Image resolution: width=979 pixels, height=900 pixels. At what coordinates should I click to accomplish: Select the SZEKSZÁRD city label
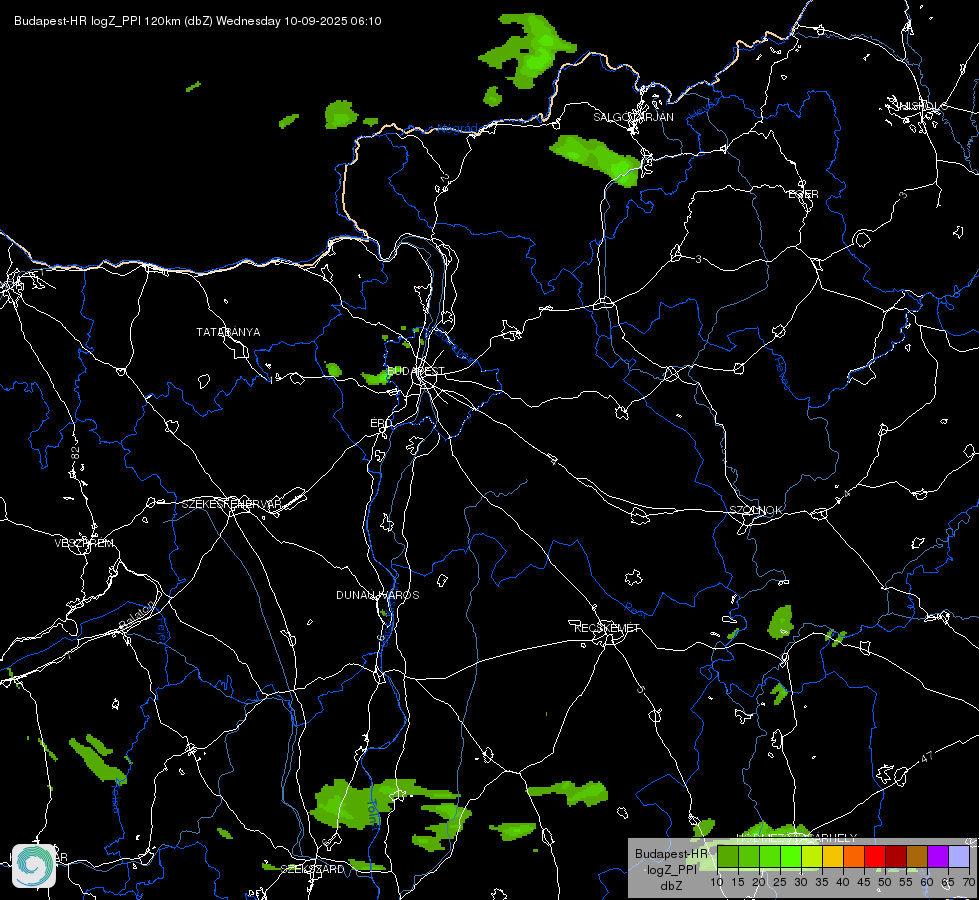312,869
